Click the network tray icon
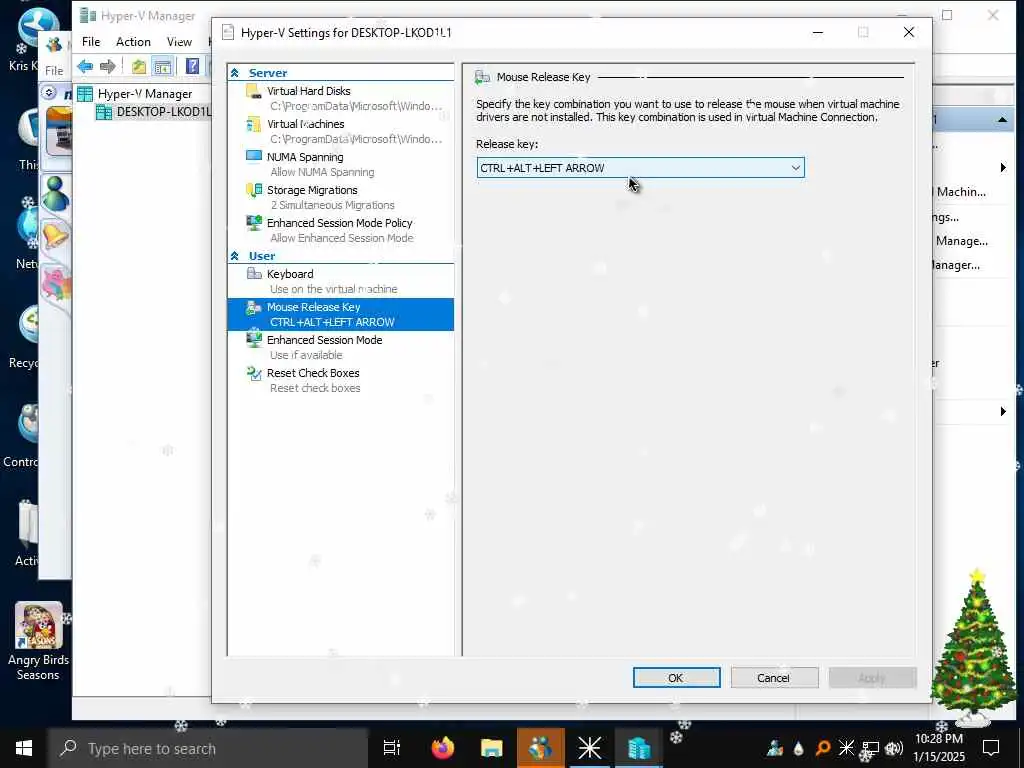This screenshot has height=768, width=1024. coord(870,748)
